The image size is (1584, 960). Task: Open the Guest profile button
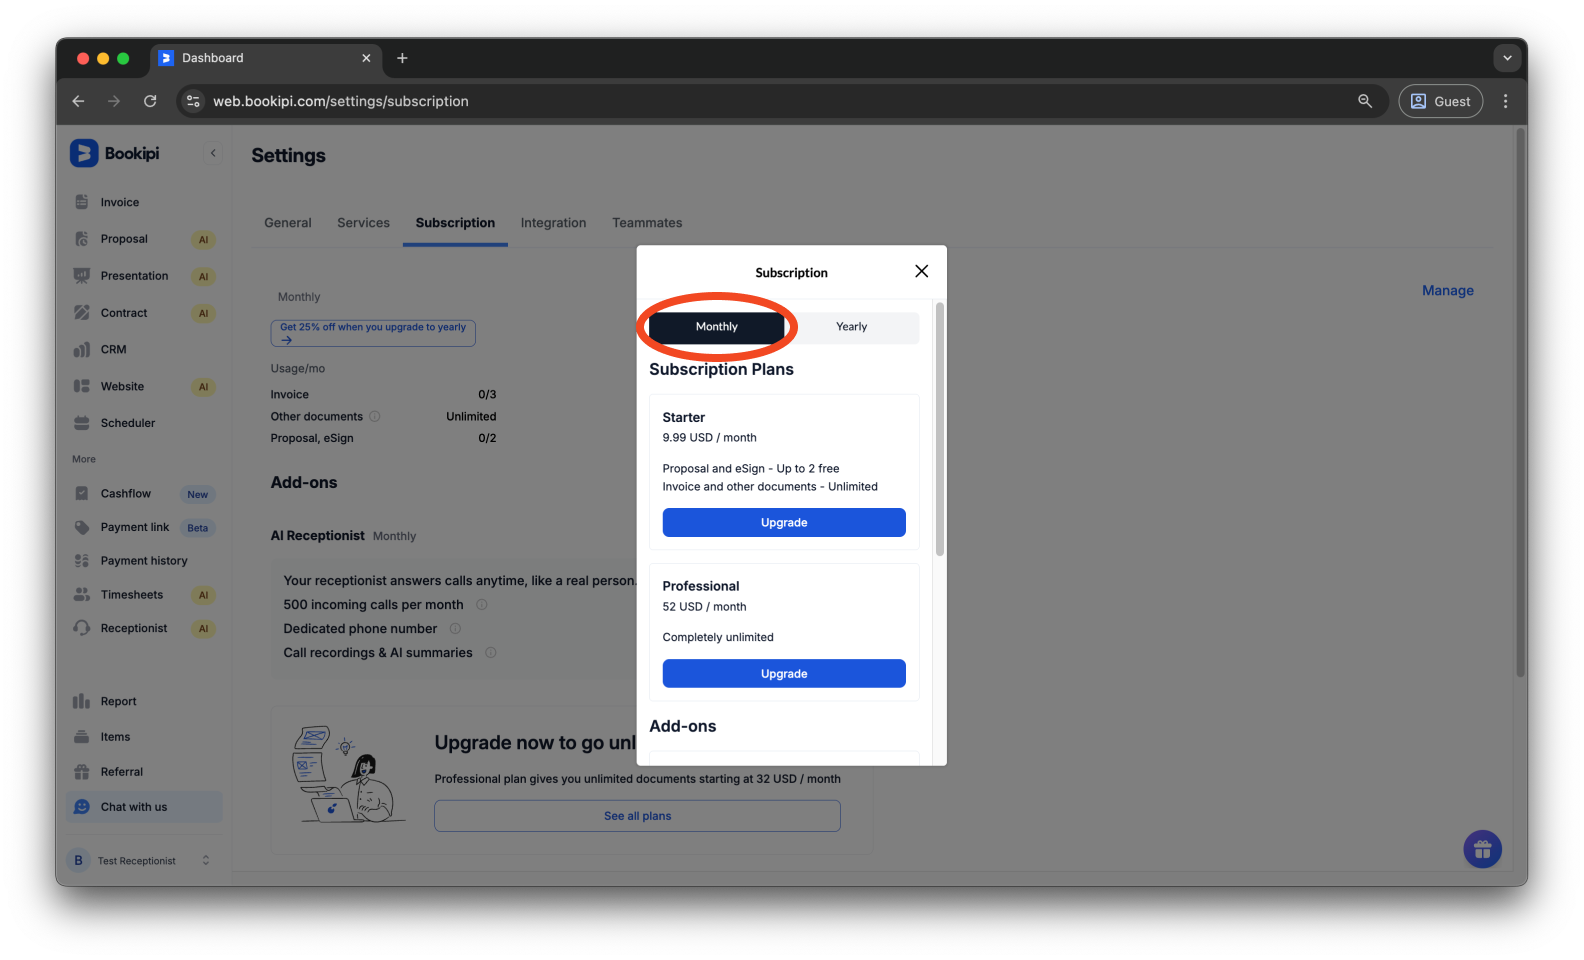(1440, 101)
